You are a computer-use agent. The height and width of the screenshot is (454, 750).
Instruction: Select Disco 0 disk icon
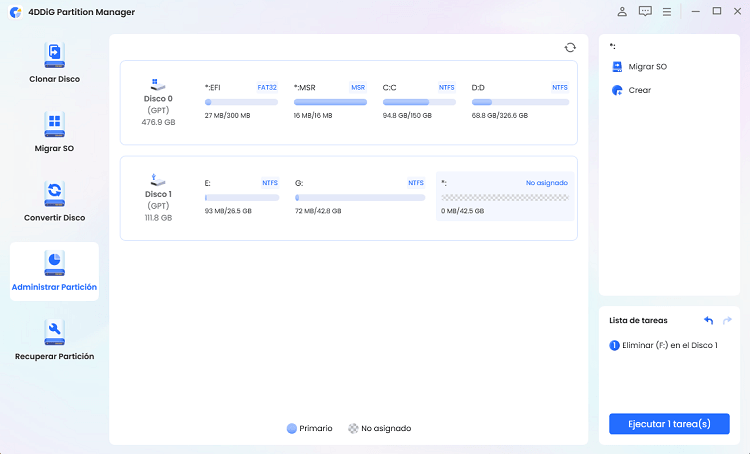(158, 86)
